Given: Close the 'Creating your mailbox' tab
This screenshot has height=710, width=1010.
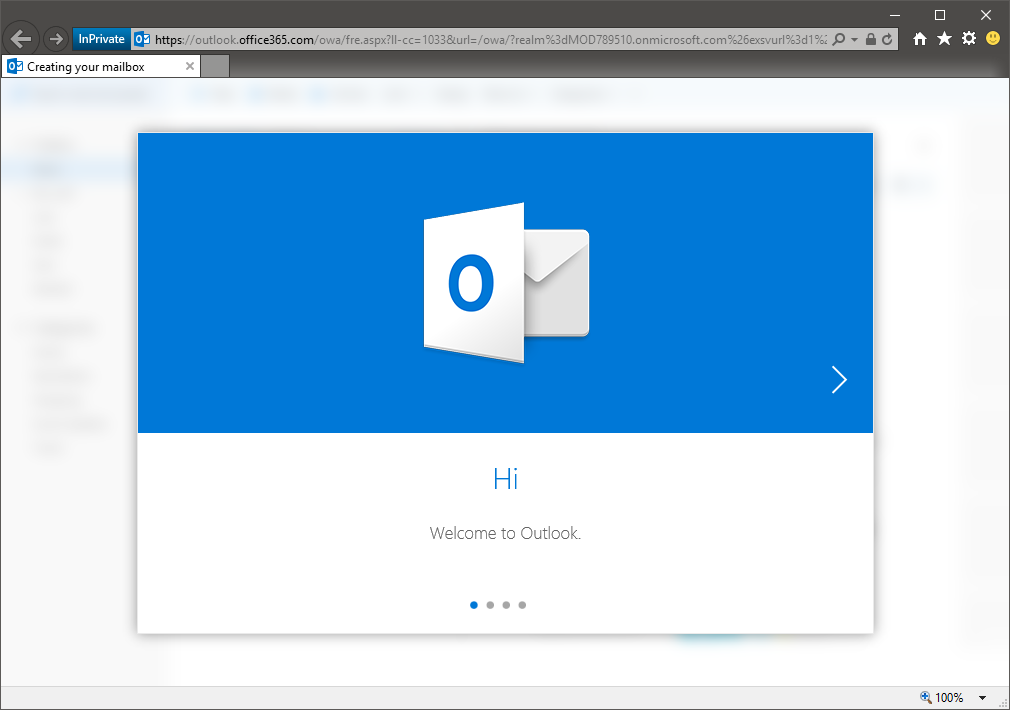Looking at the screenshot, I should tap(190, 67).
